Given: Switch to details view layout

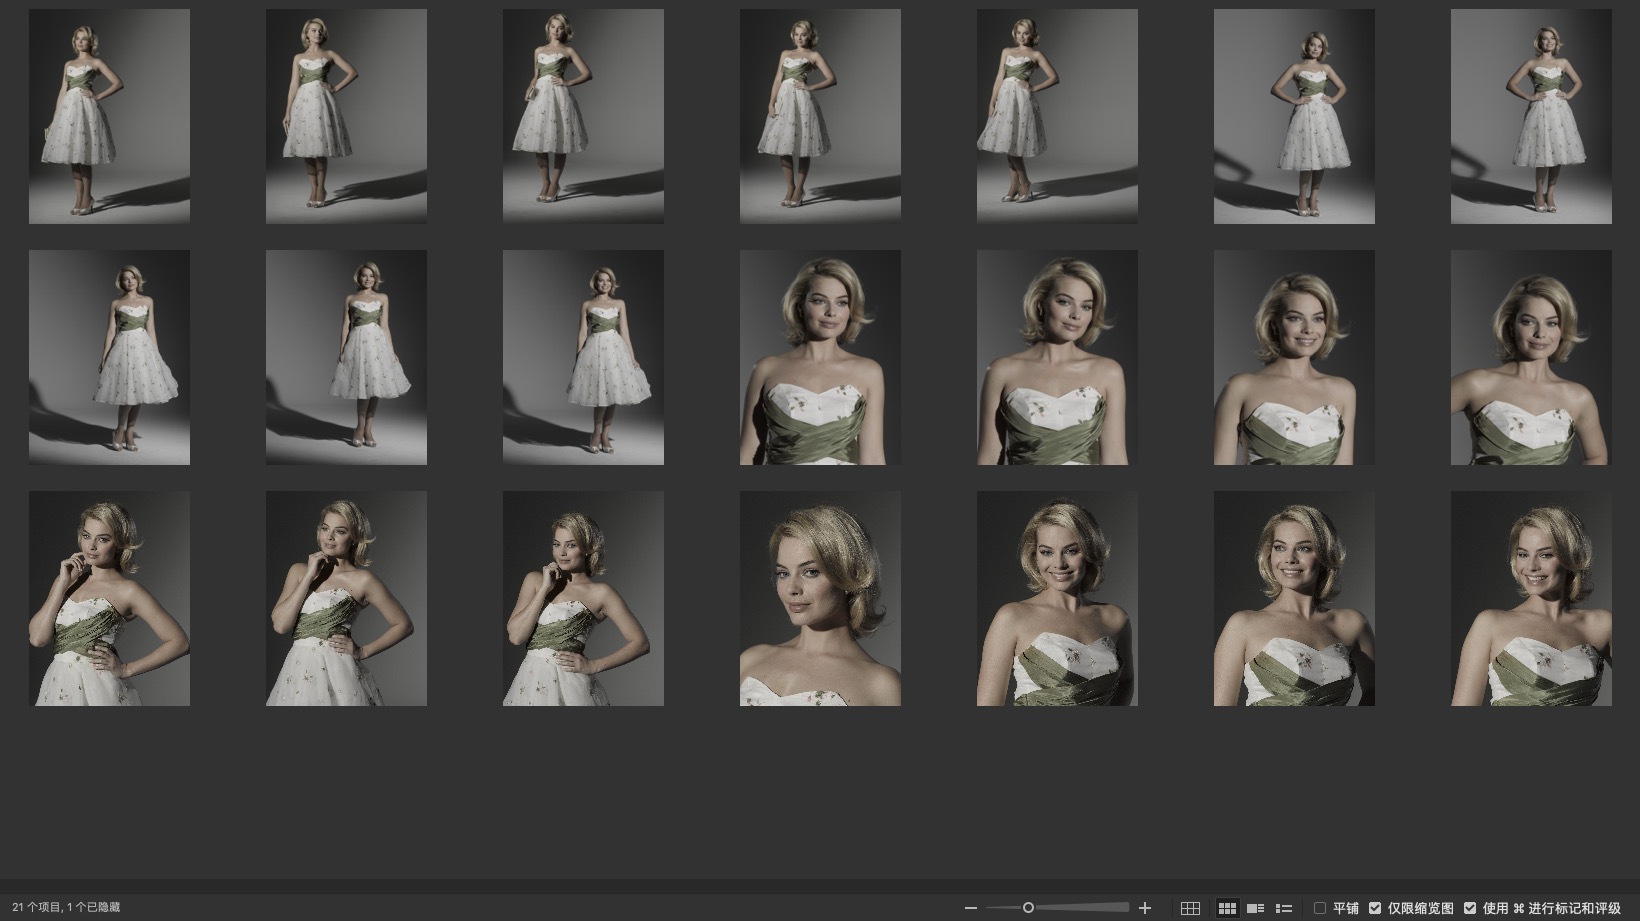Looking at the screenshot, I should pos(1255,908).
